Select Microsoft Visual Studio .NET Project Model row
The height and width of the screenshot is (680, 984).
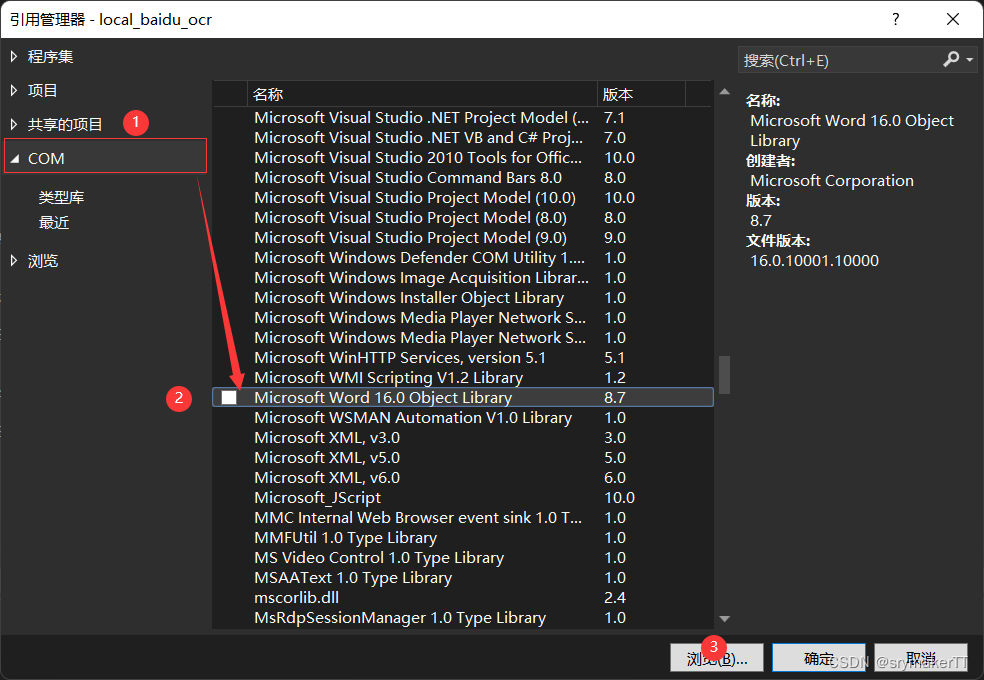[463, 118]
